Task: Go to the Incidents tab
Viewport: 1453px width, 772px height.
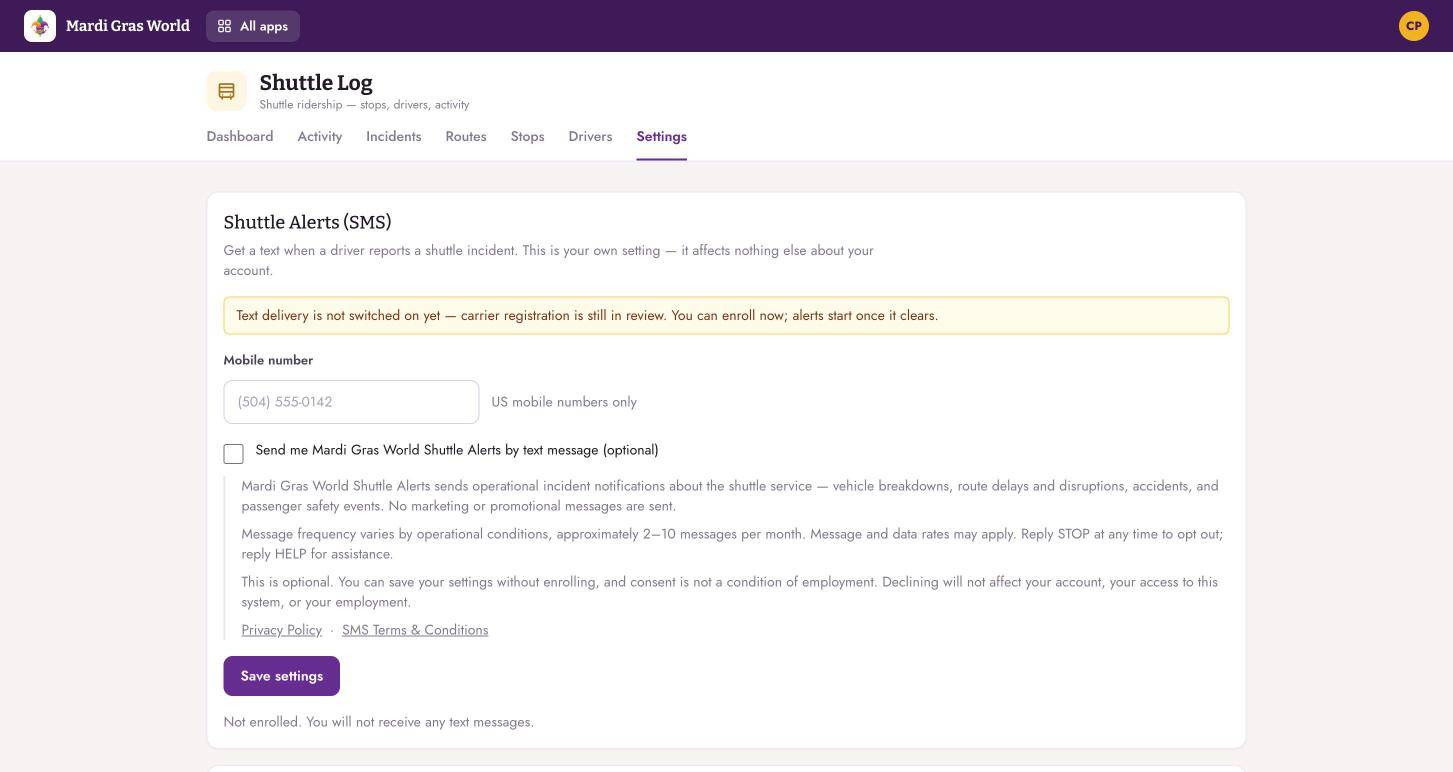Action: [394, 136]
